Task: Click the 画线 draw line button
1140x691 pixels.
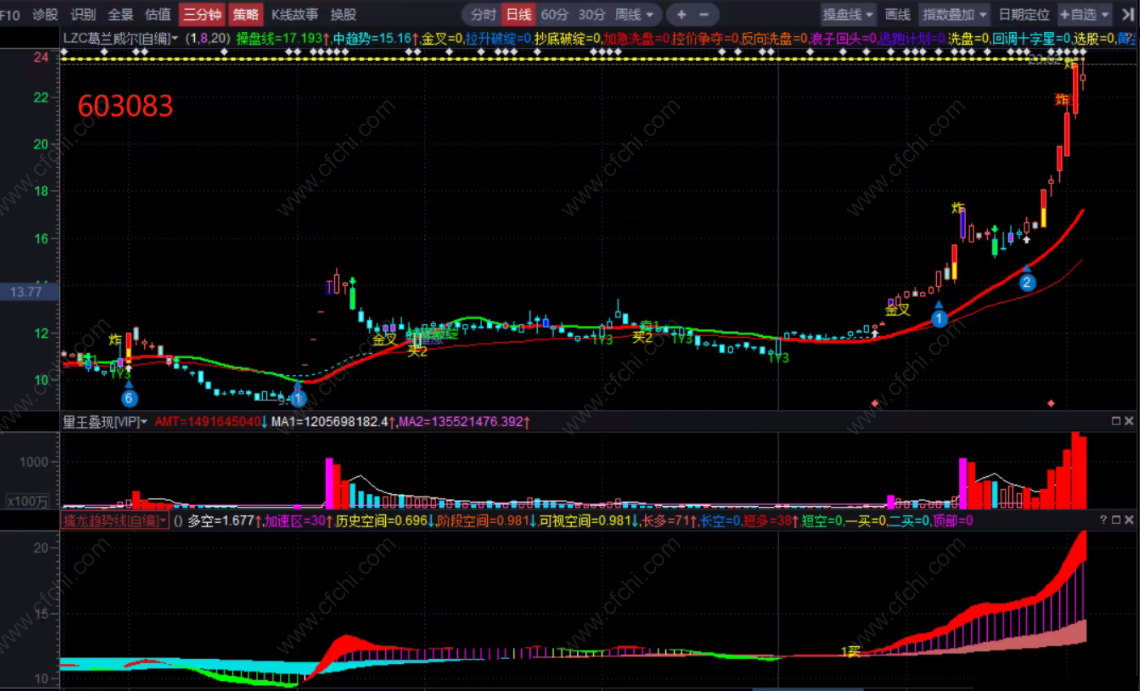Action: tap(897, 15)
